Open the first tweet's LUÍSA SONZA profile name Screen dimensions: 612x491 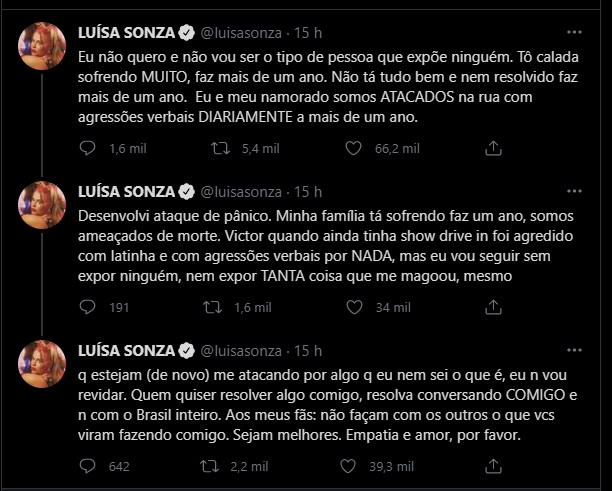(x=126, y=33)
